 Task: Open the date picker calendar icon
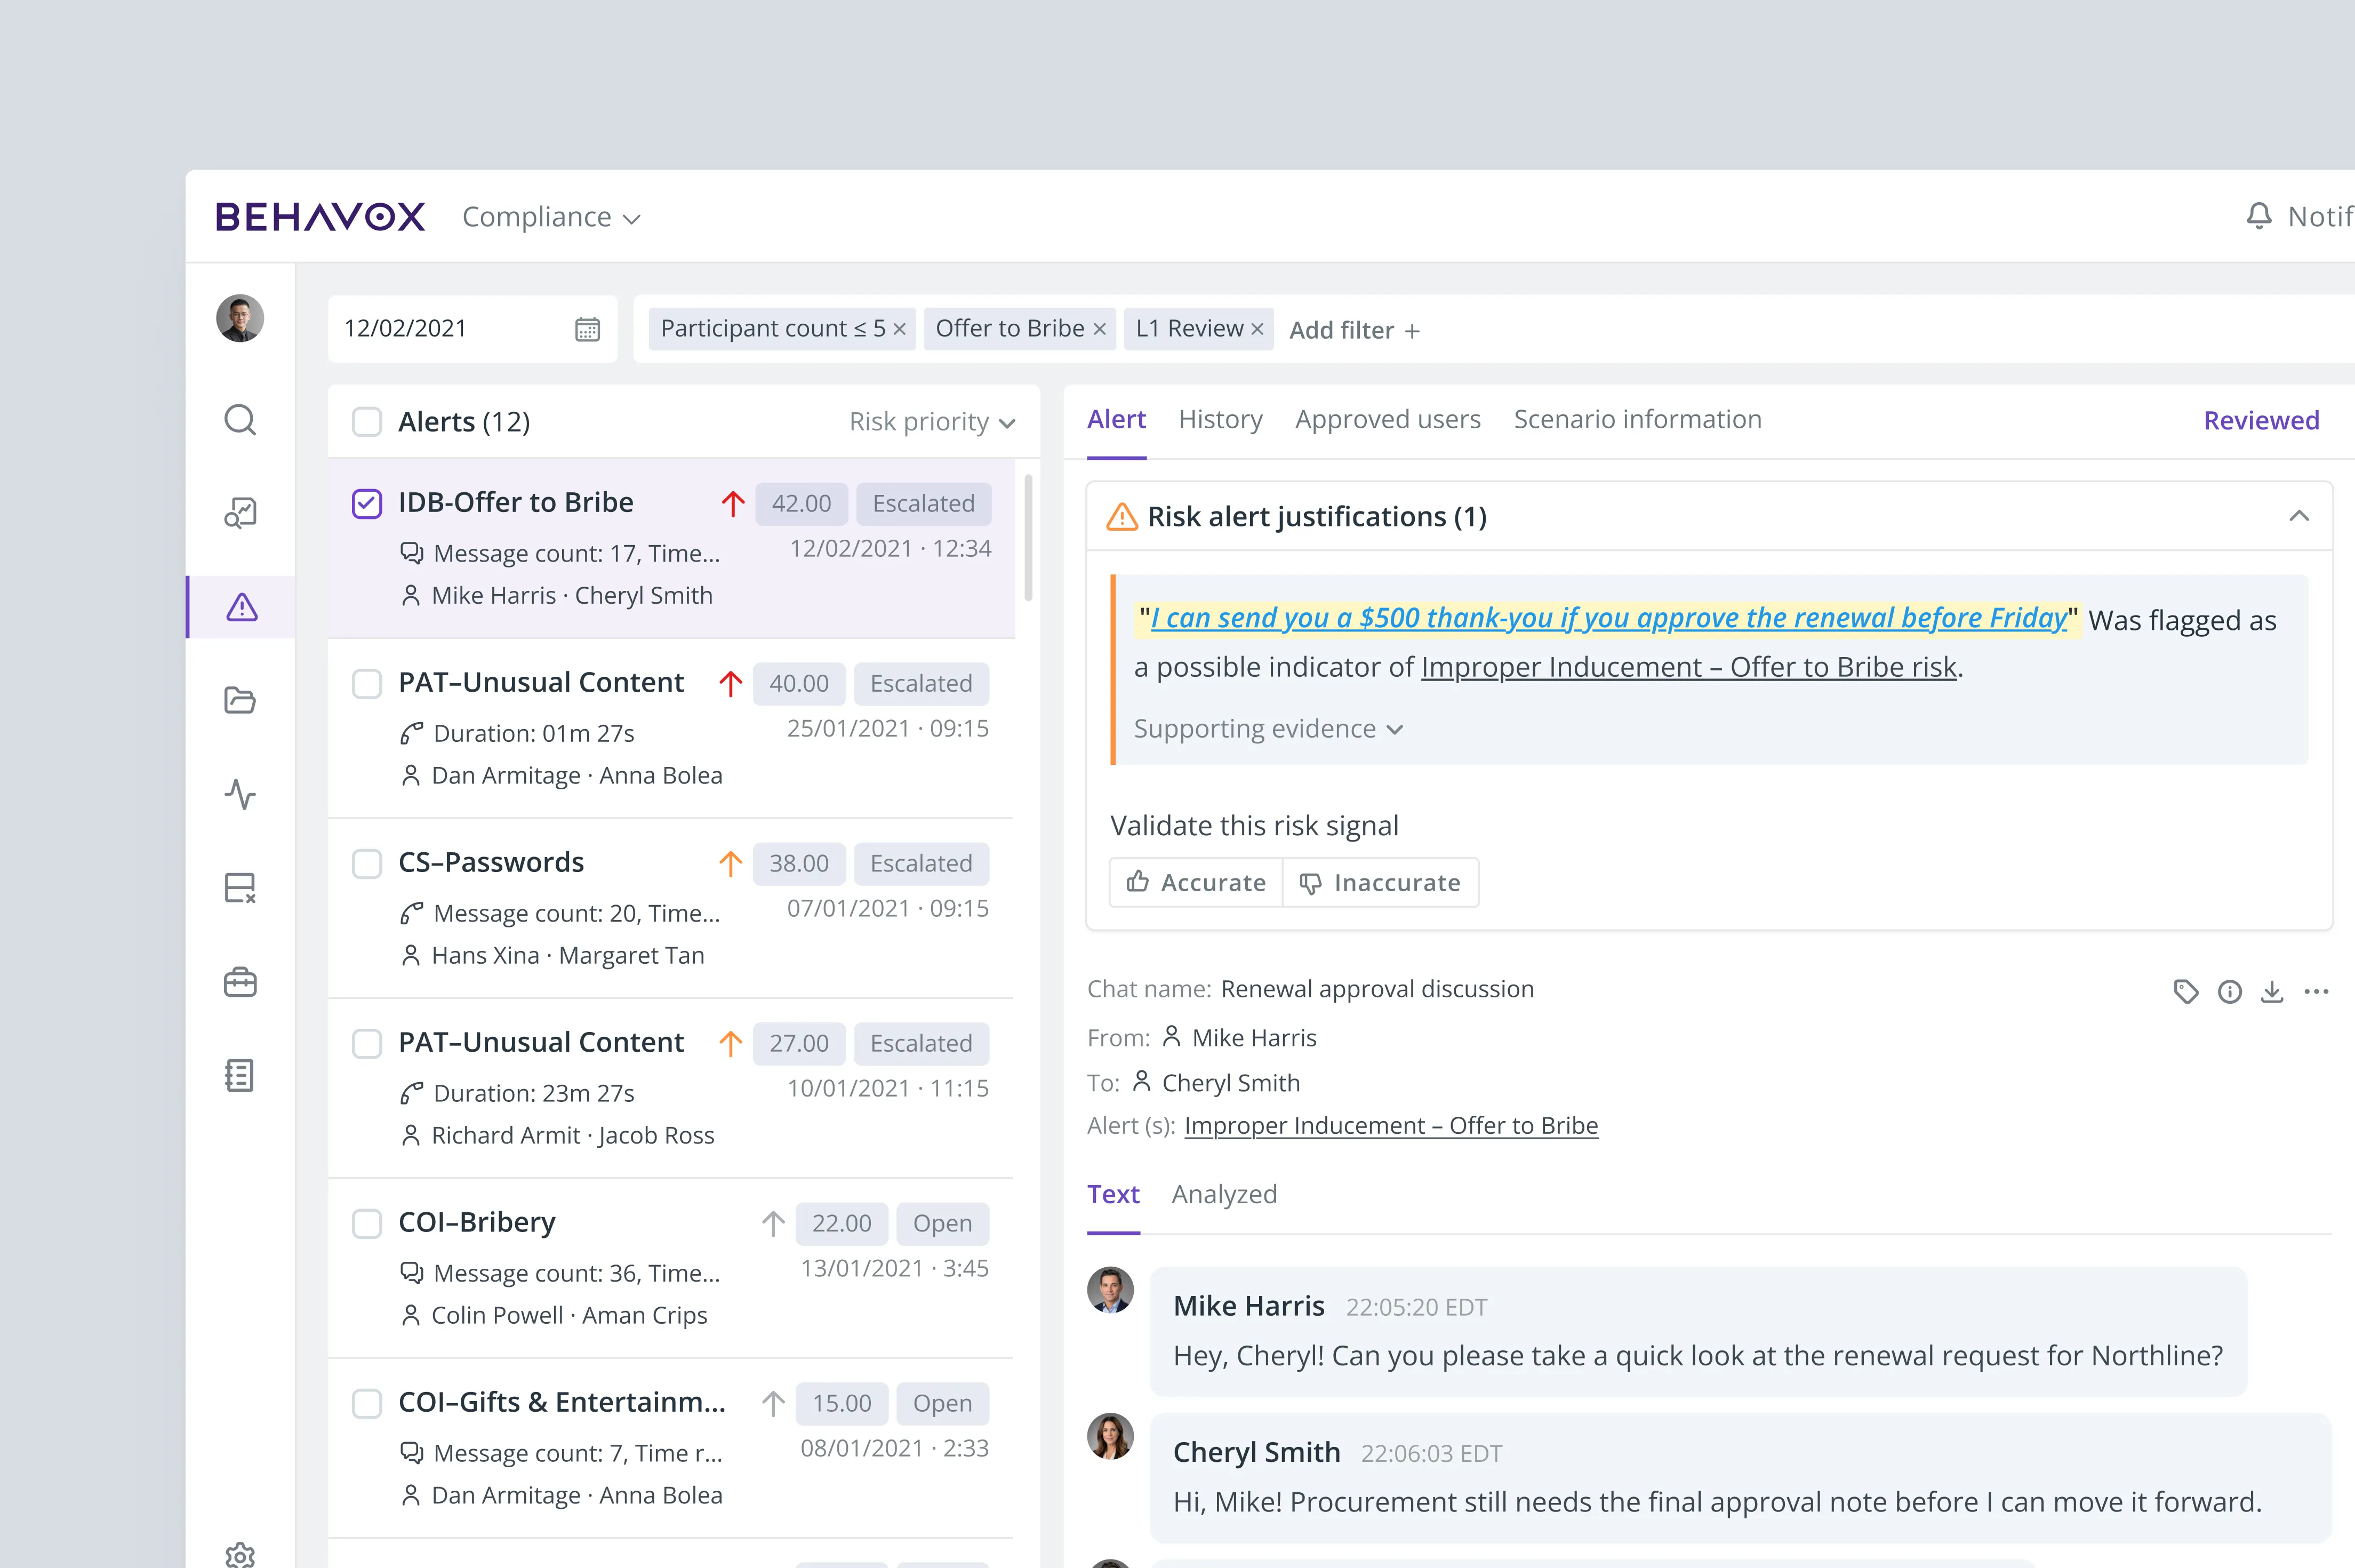point(587,329)
